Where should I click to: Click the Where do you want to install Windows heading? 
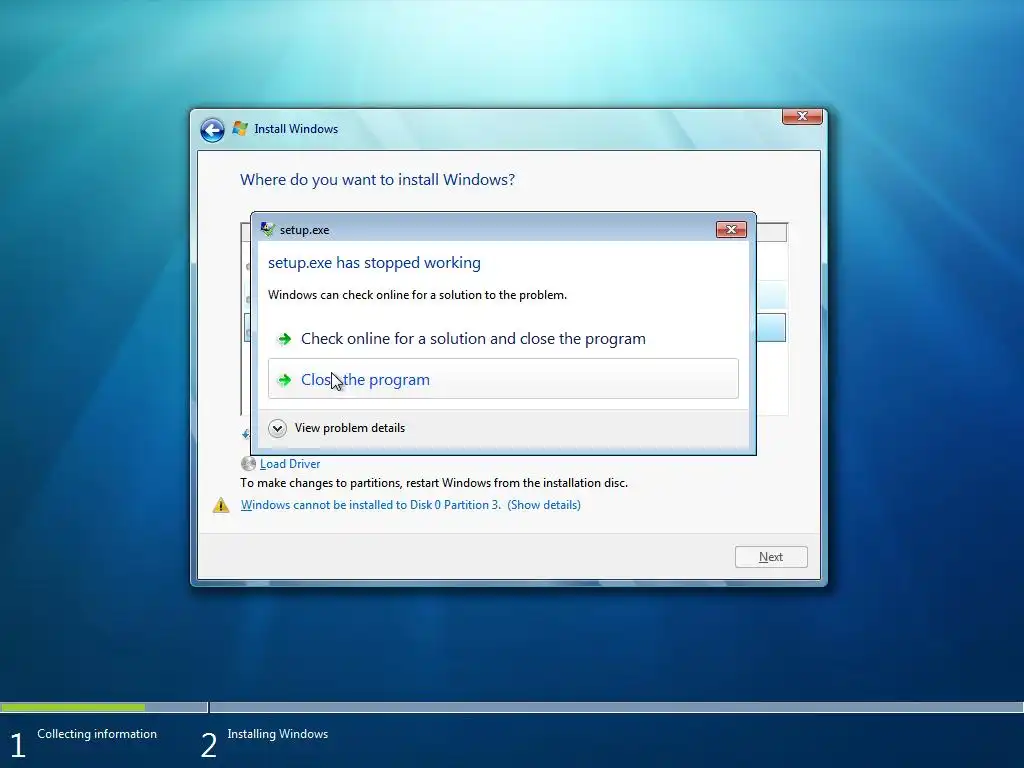click(x=377, y=180)
